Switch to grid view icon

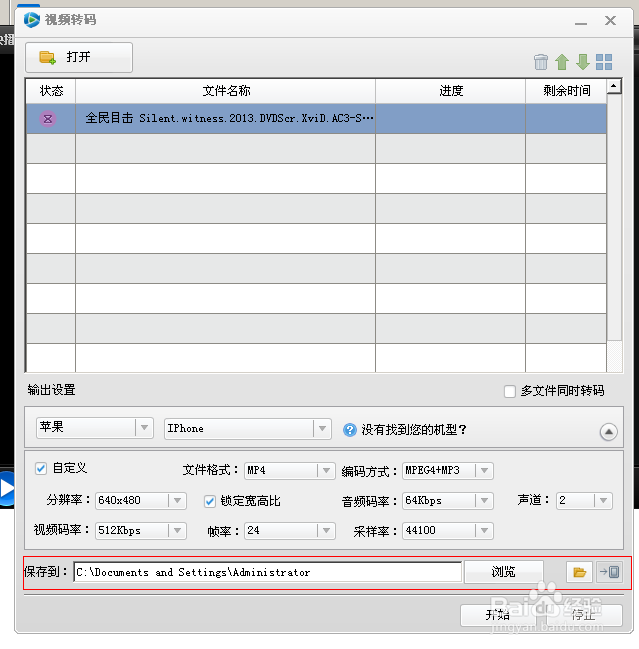(x=604, y=62)
